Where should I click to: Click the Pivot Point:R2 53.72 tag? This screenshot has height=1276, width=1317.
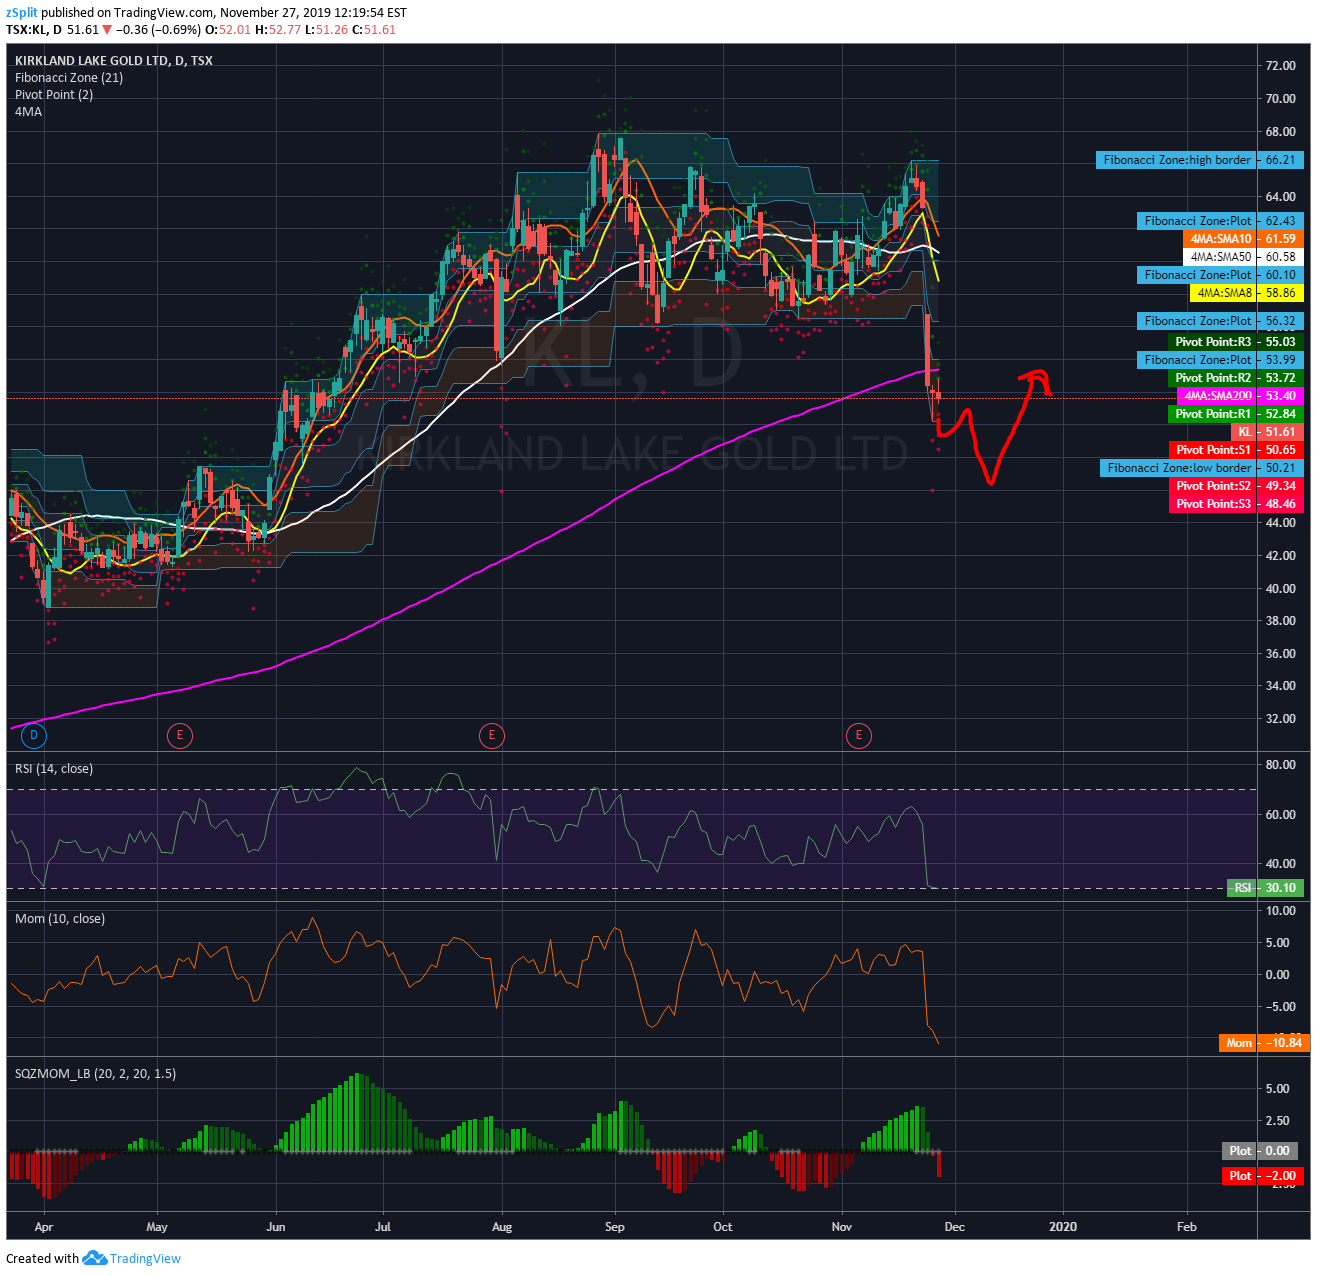(1236, 378)
